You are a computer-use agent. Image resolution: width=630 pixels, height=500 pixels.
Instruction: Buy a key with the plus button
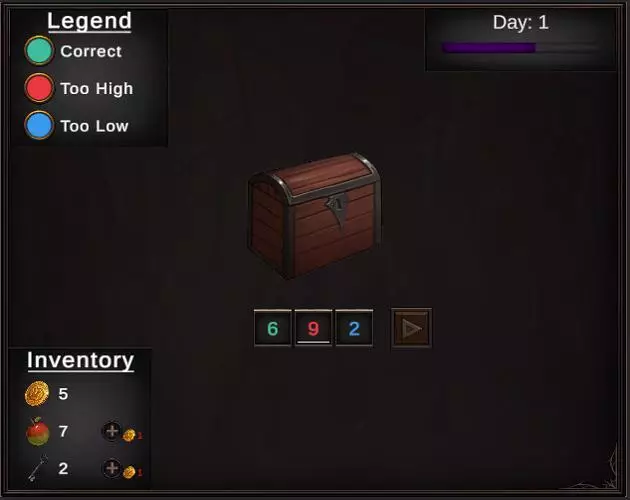point(112,468)
